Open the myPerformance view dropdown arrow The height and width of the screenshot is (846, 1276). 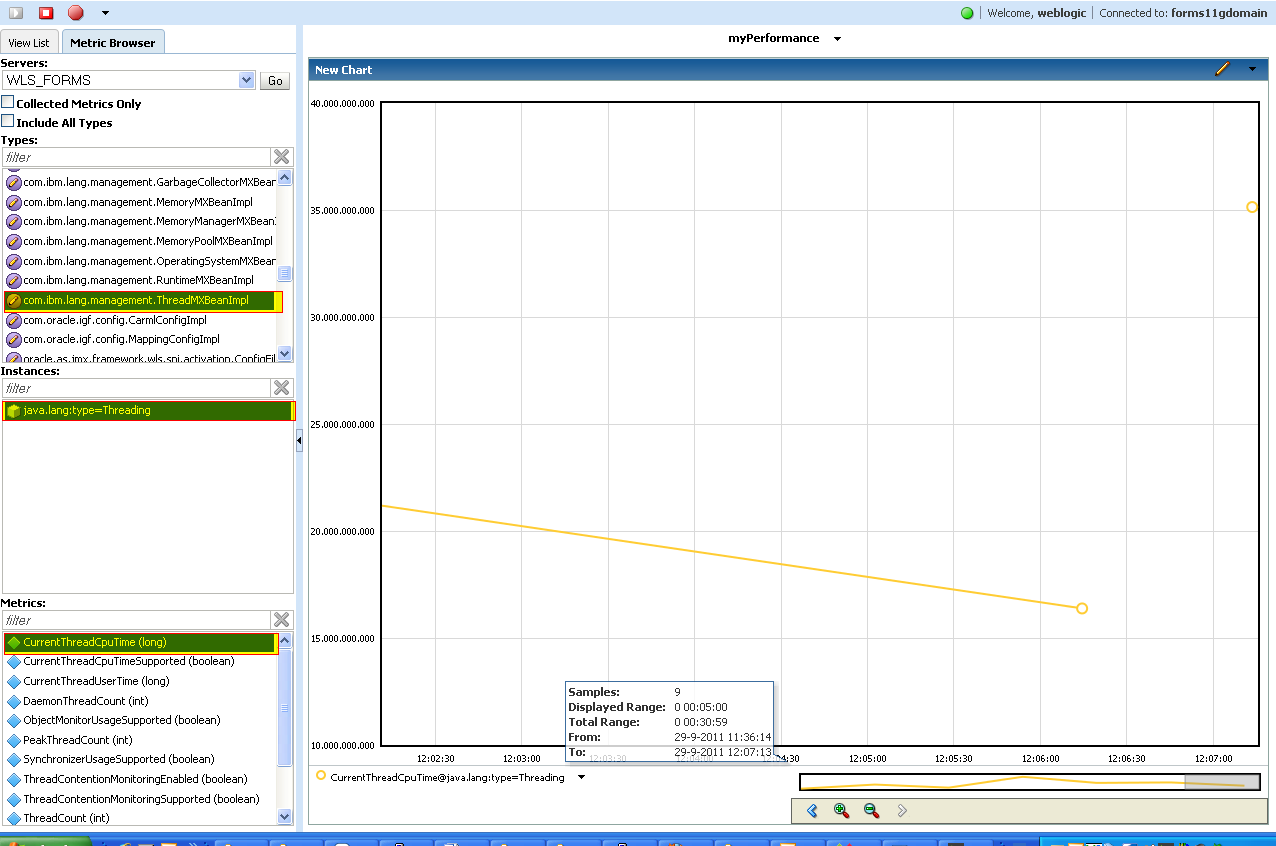(x=837, y=39)
